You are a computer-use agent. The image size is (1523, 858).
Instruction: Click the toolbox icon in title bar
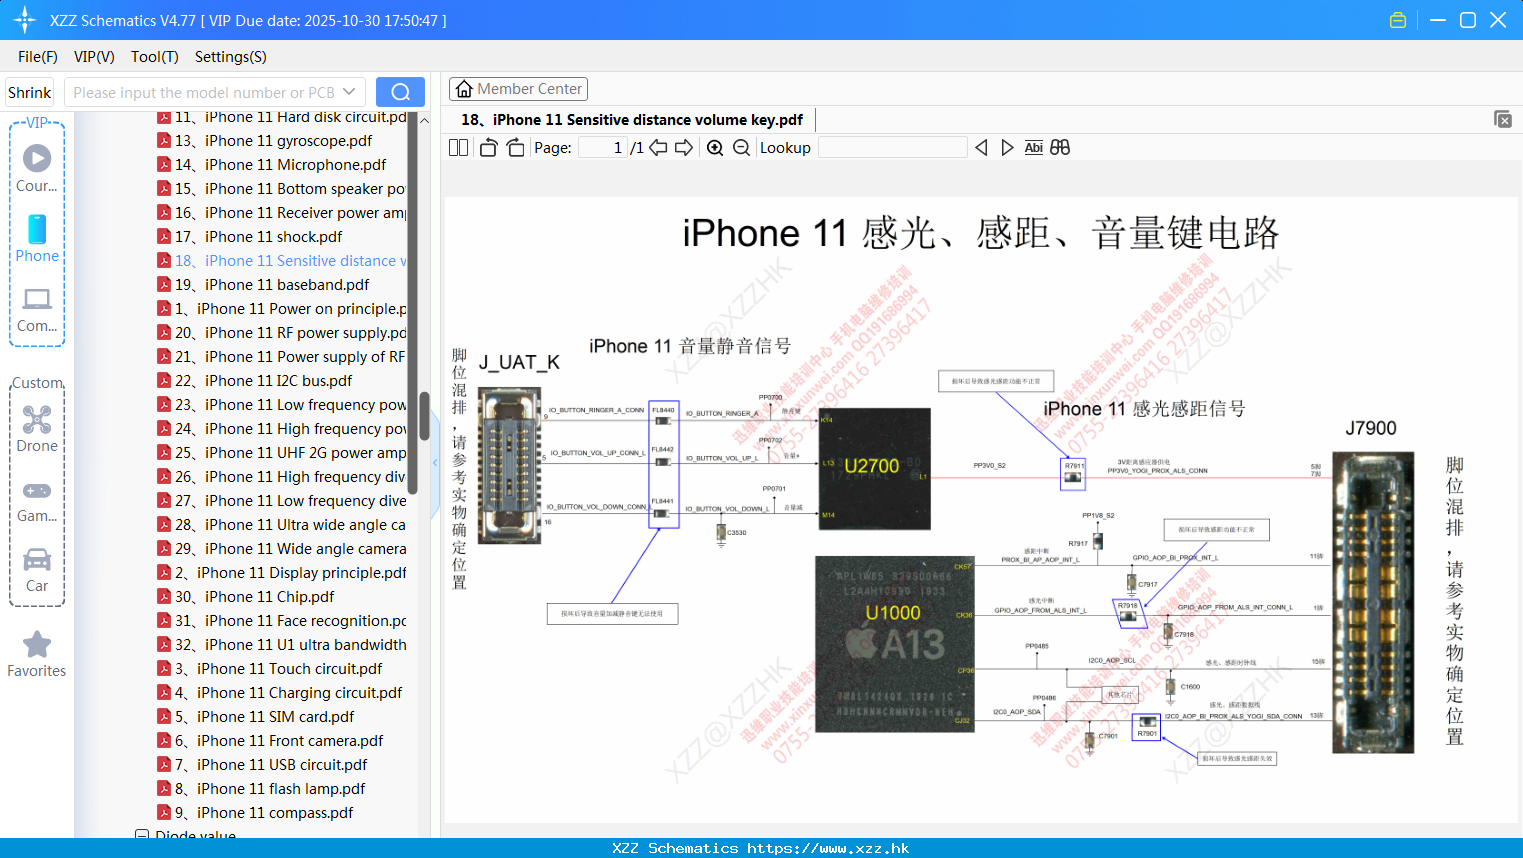tap(1398, 20)
